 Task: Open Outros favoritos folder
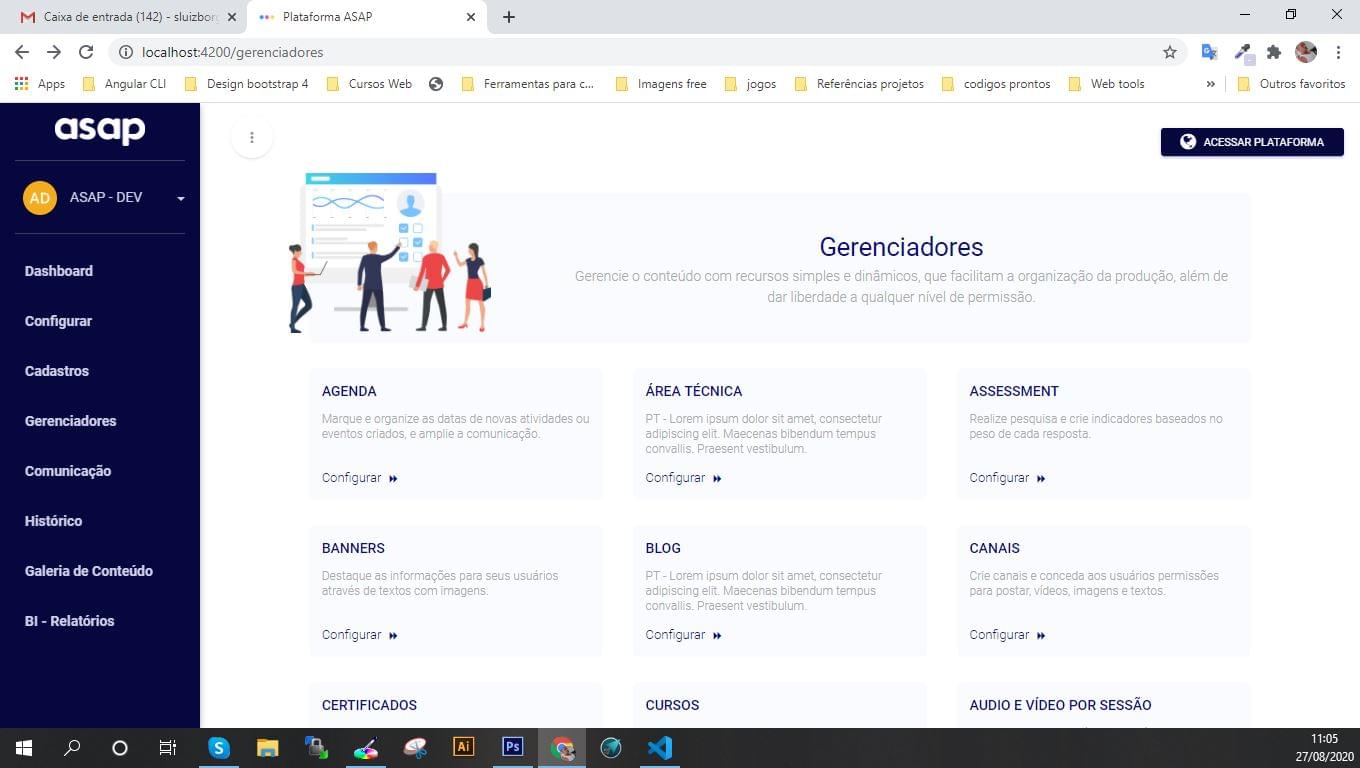click(1291, 84)
